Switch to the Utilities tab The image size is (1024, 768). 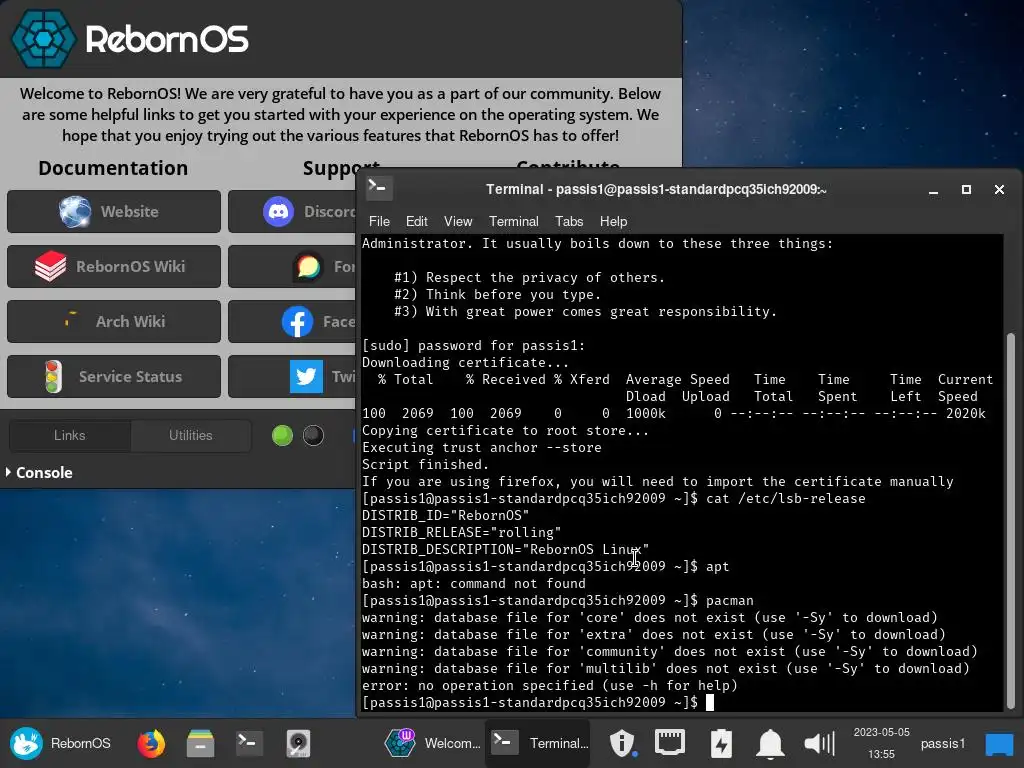[191, 436]
